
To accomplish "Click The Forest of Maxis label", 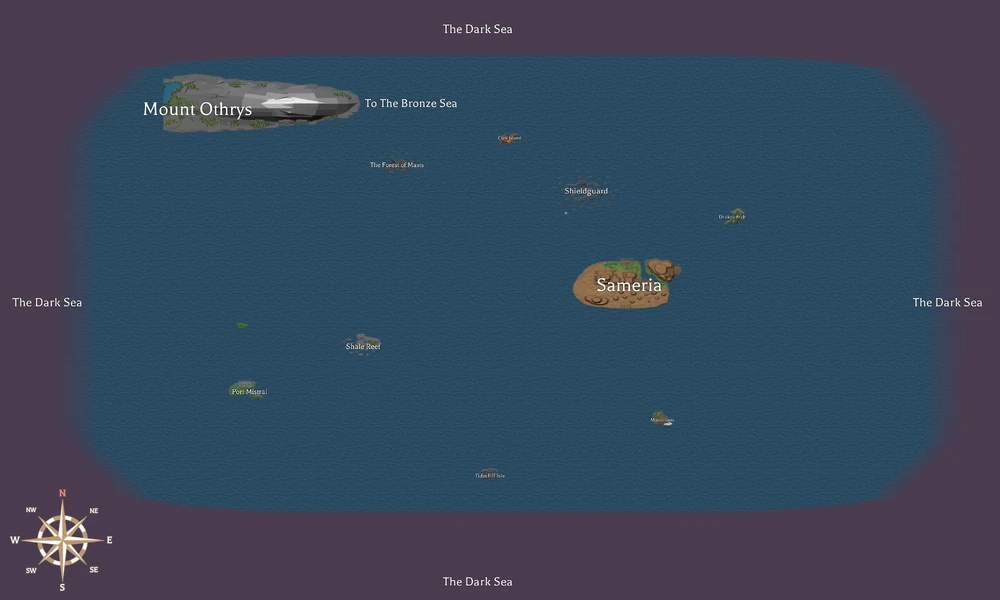I will click(396, 164).
